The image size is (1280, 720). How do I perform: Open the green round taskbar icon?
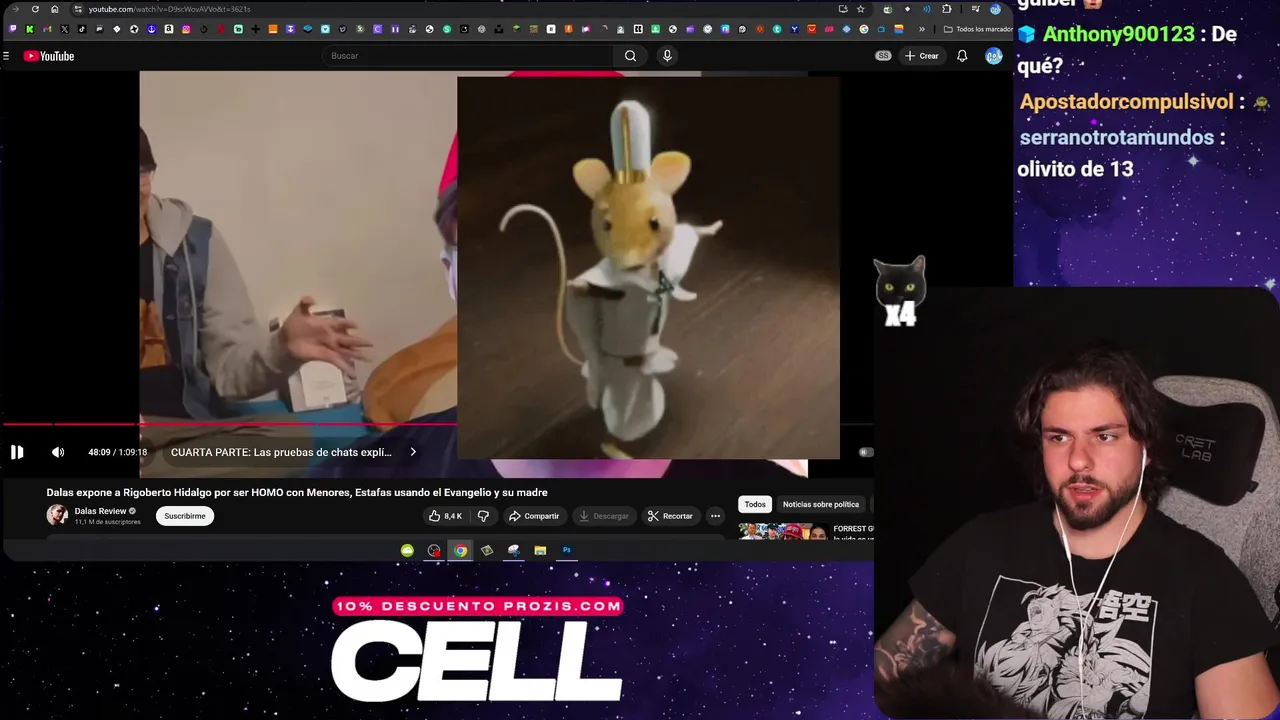click(x=407, y=550)
